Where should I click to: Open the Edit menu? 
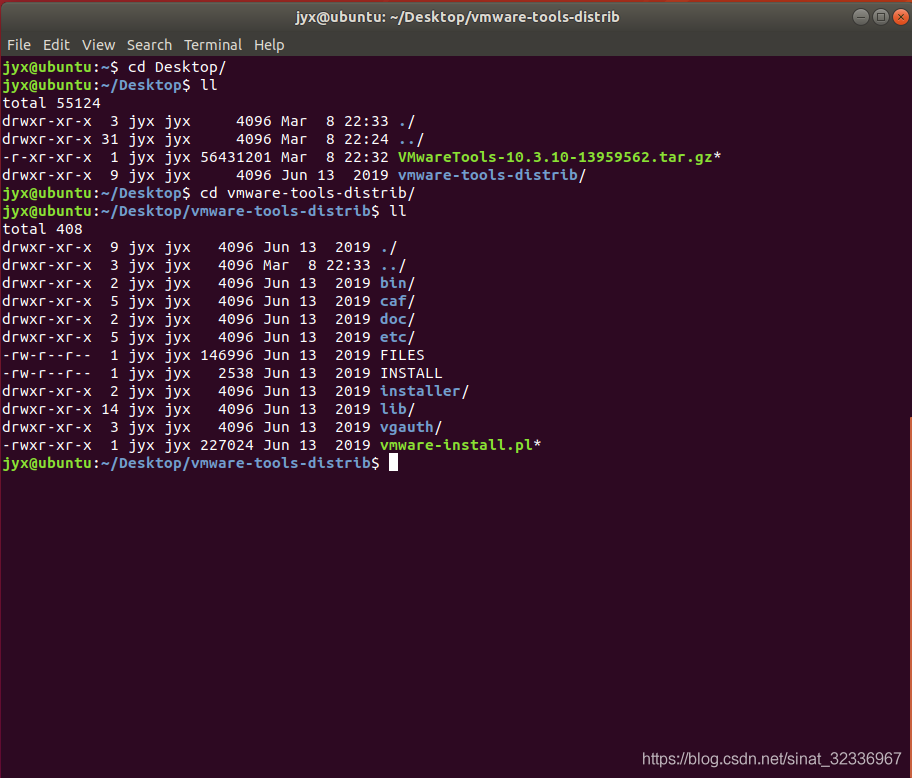56,45
